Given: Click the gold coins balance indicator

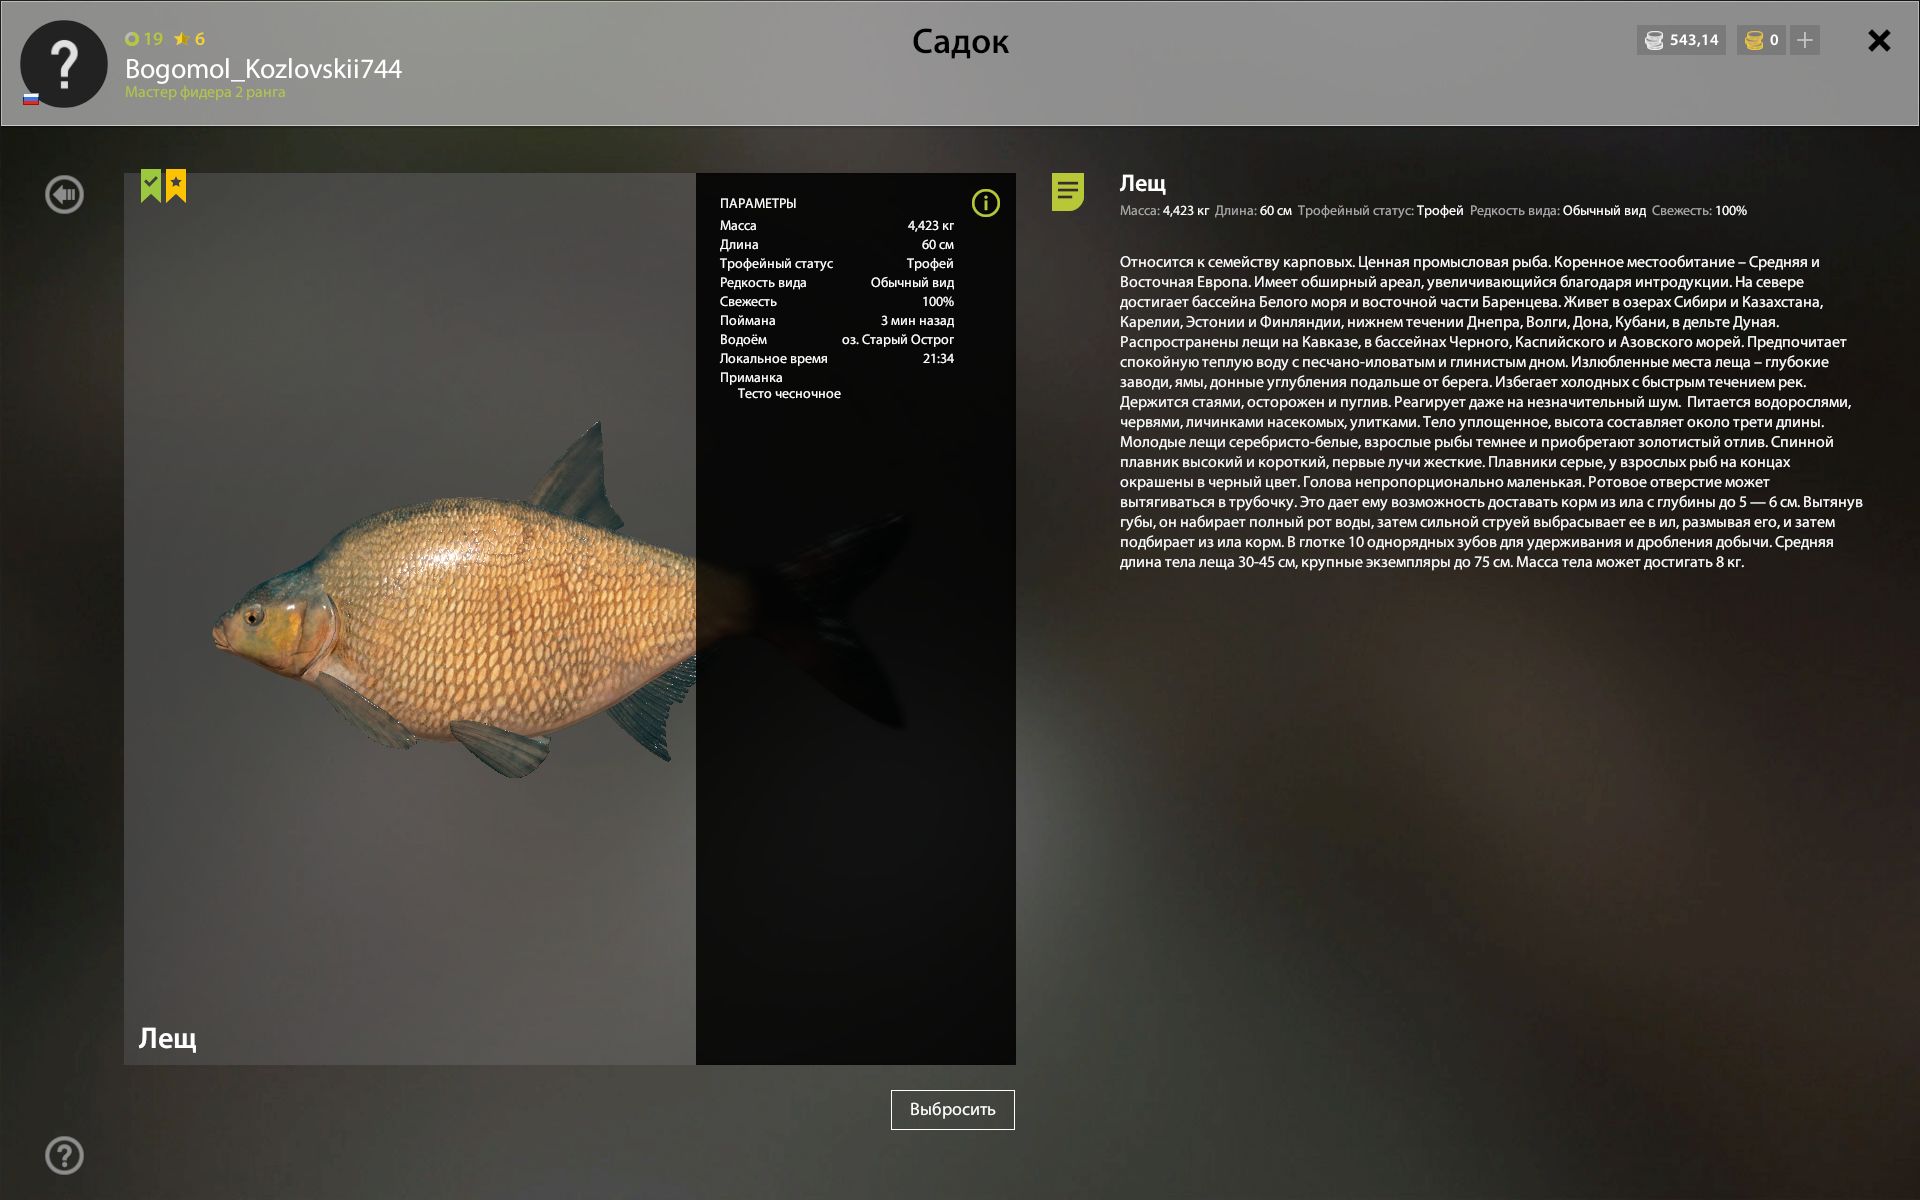Looking at the screenshot, I should pyautogui.click(x=1762, y=40).
